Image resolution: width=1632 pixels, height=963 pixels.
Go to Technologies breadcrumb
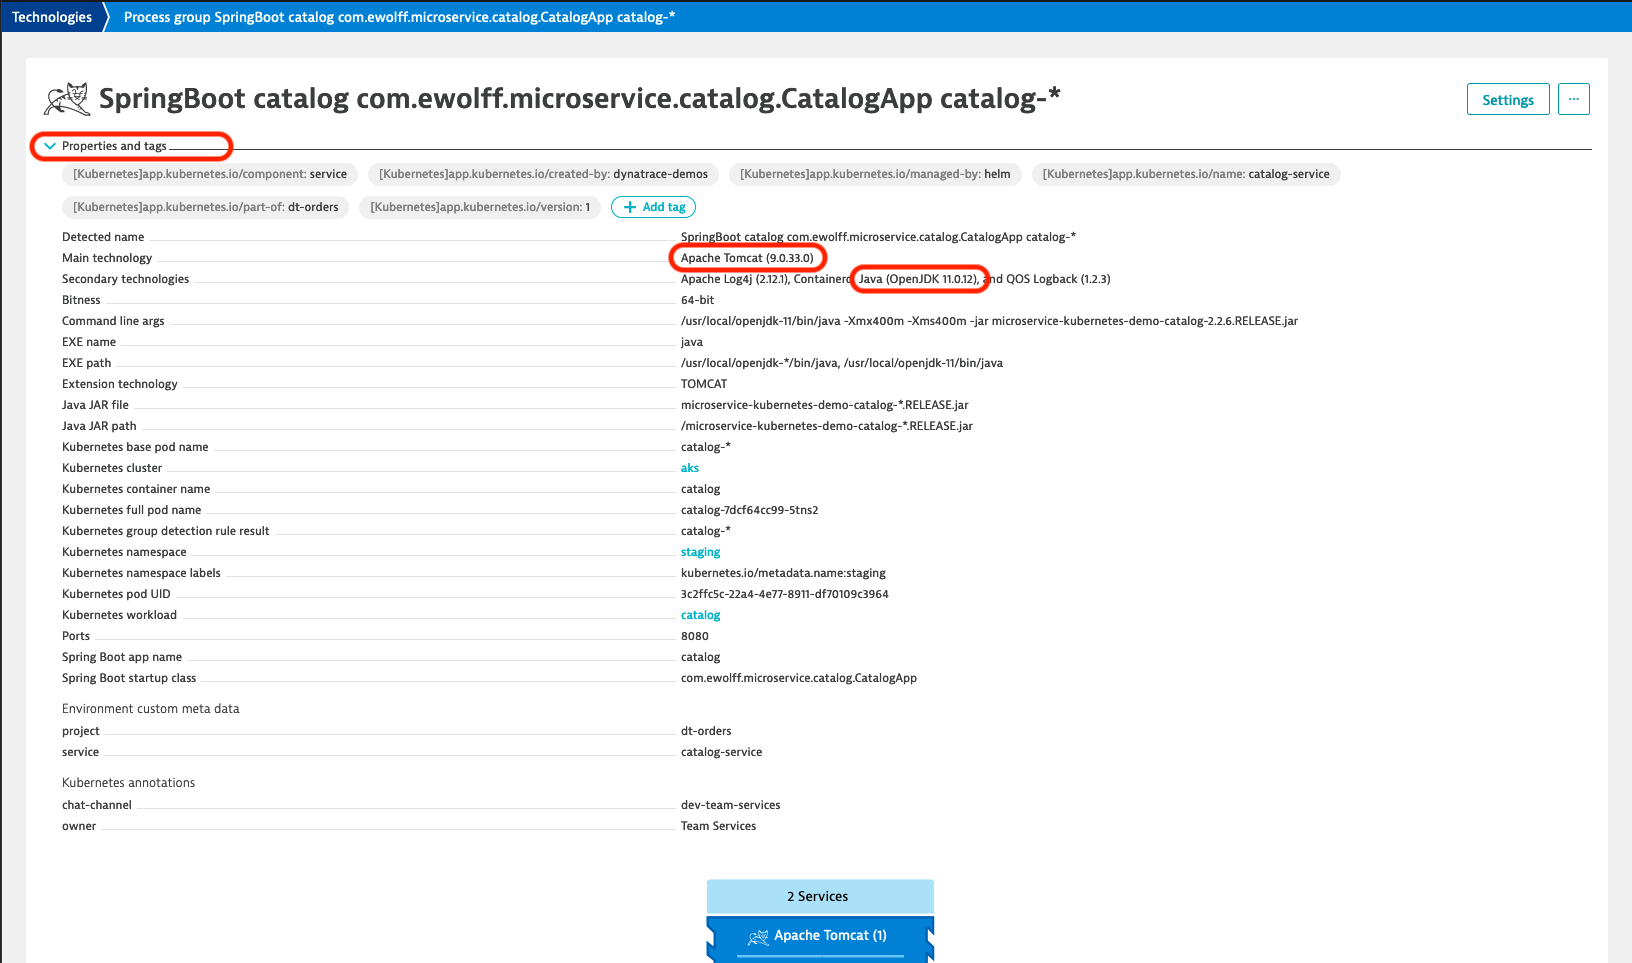pyautogui.click(x=52, y=17)
